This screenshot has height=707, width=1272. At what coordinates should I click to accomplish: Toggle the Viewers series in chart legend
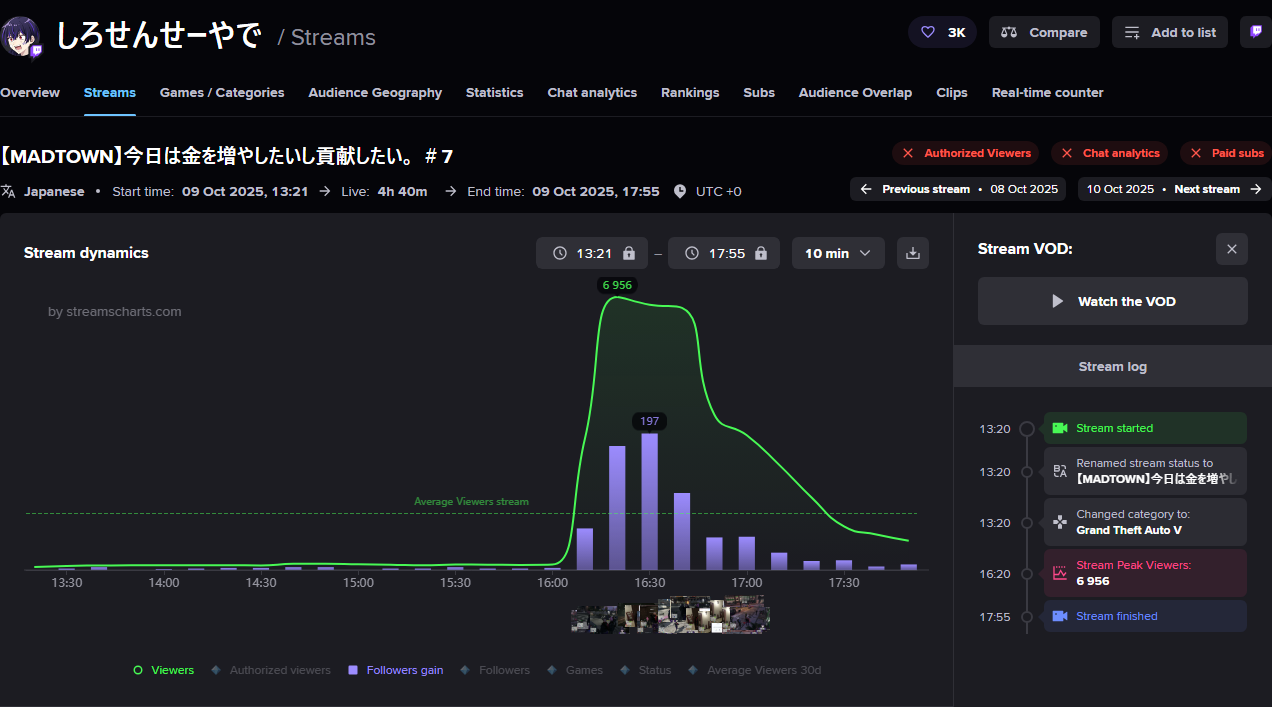pyautogui.click(x=164, y=670)
